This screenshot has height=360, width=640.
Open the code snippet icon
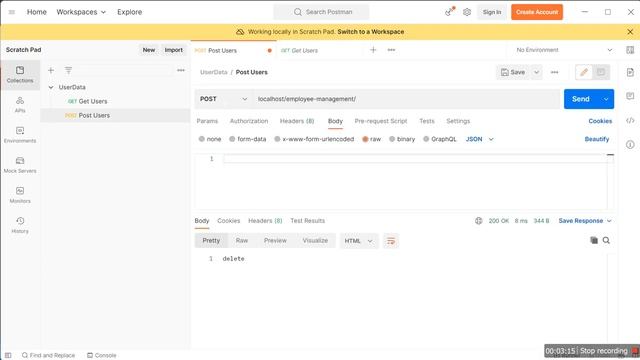[630, 120]
